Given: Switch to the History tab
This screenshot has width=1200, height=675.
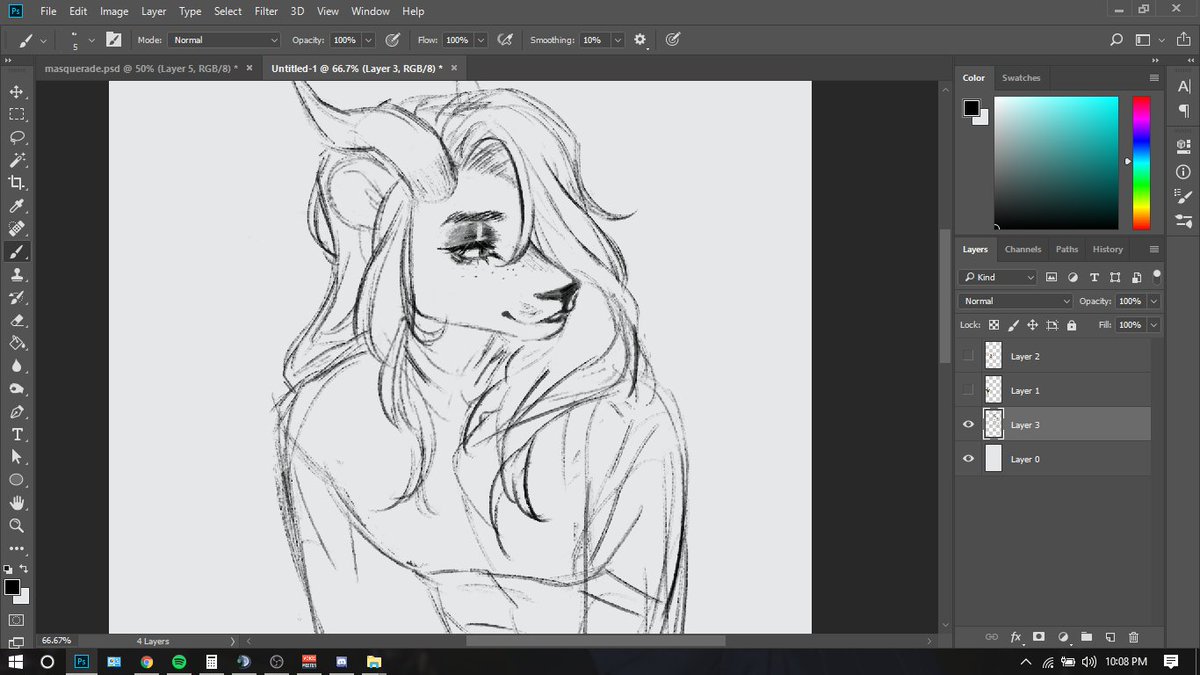Looking at the screenshot, I should [x=1108, y=249].
